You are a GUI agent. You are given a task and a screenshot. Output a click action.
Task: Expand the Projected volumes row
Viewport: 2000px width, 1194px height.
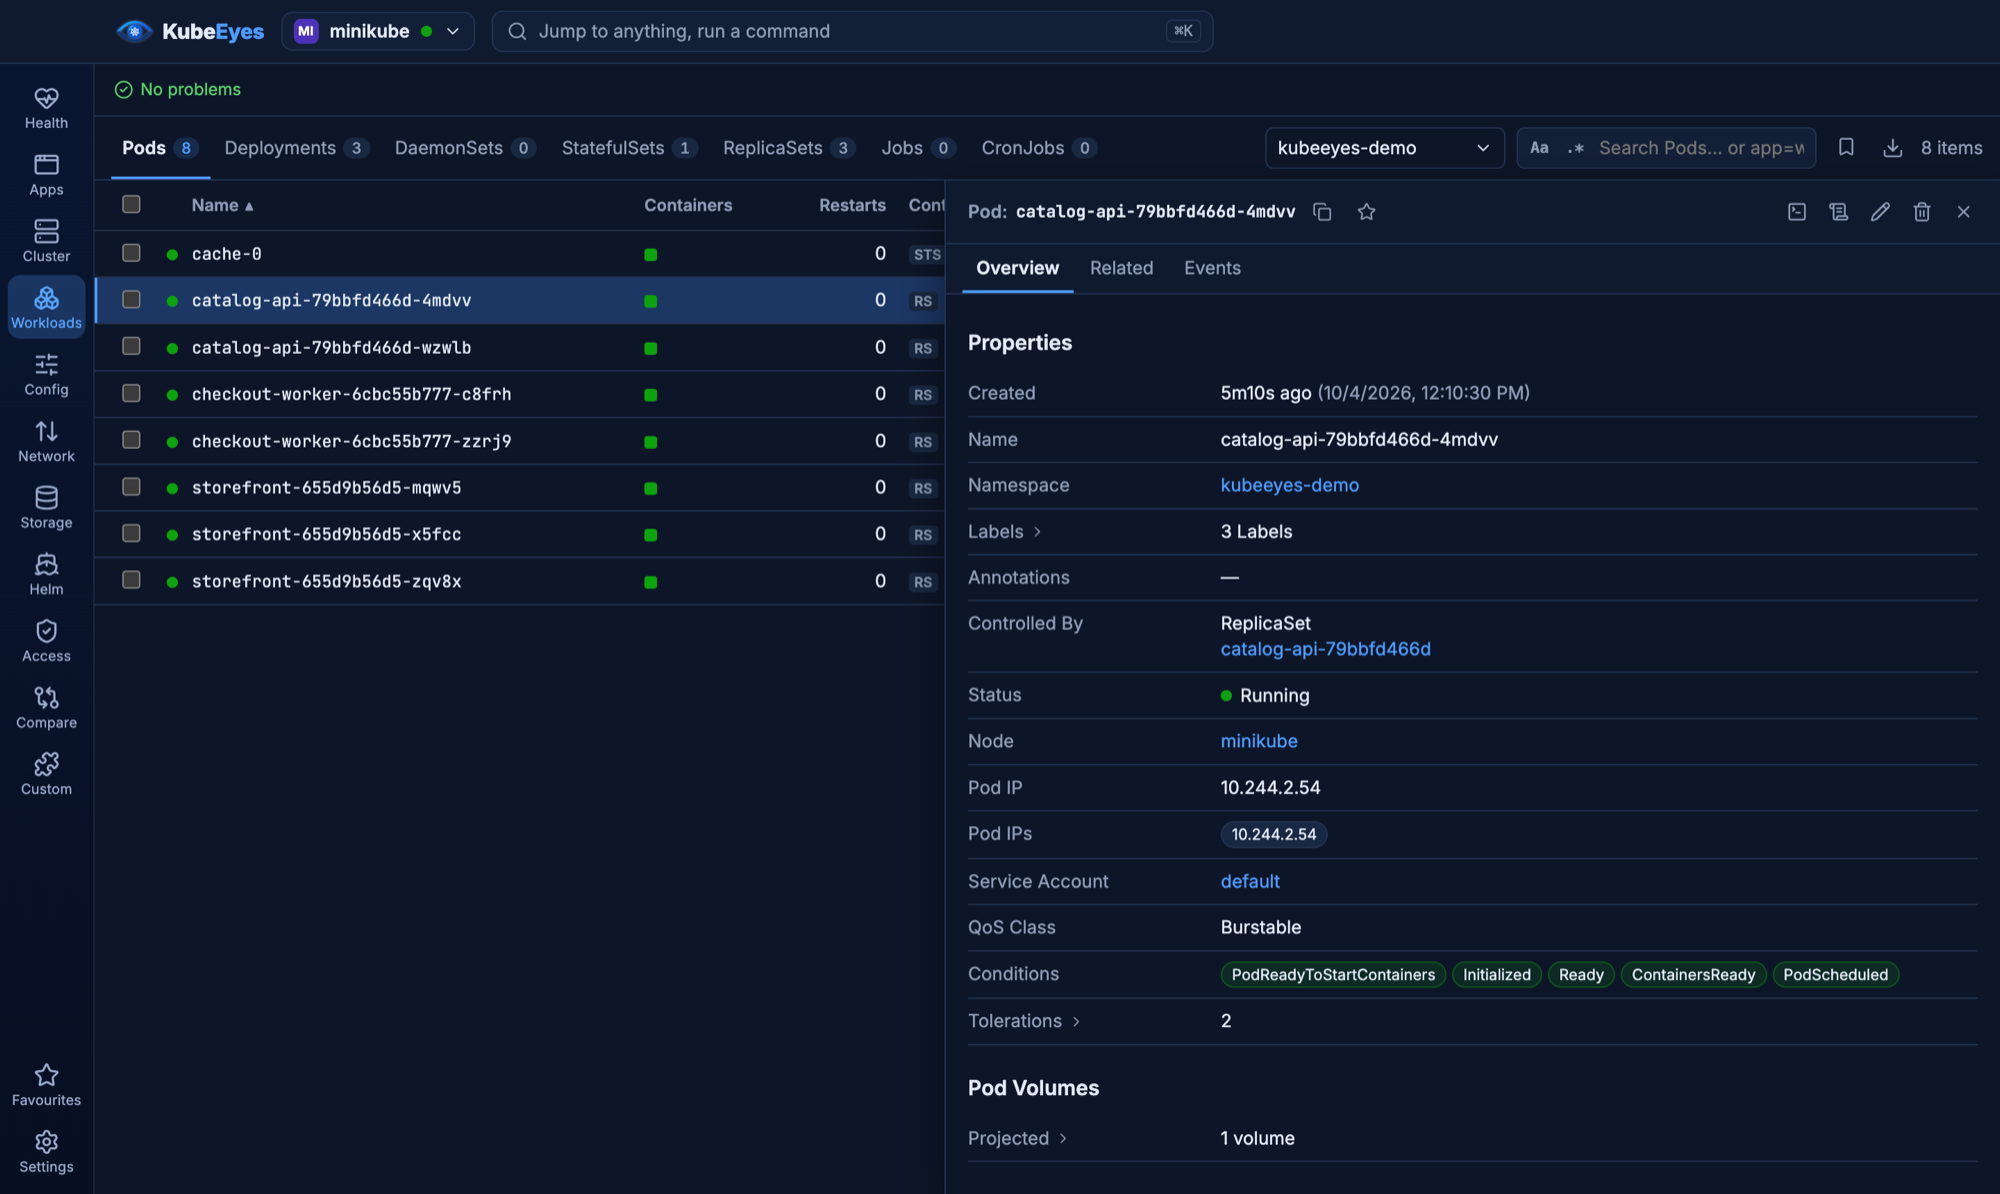pos(1018,1138)
